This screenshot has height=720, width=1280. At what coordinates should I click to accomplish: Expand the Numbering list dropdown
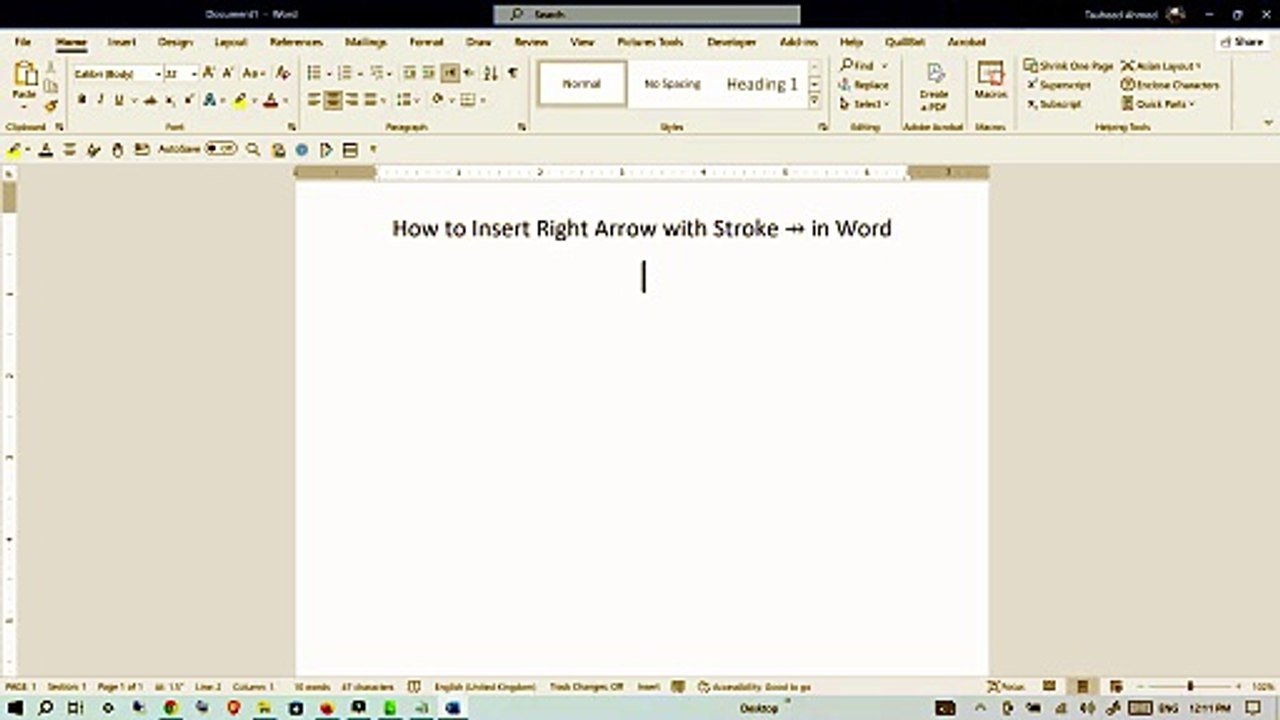[x=359, y=74]
